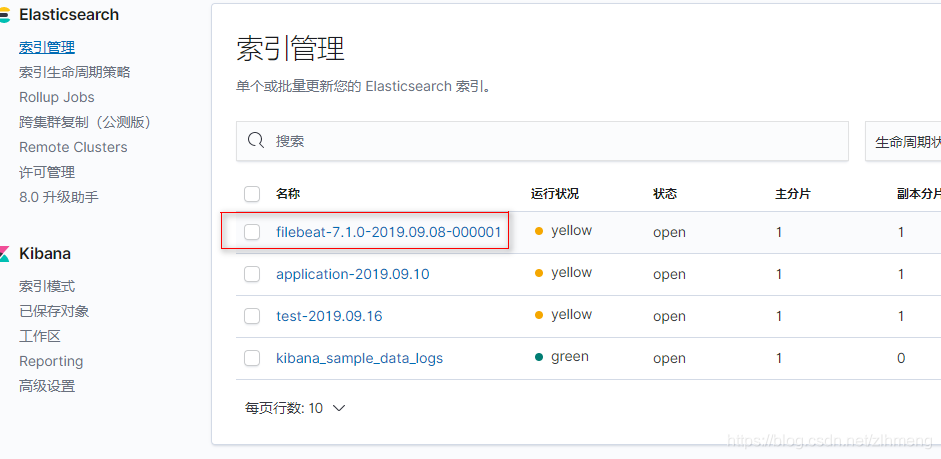Click yellow health status in filebeat row
941x459 pixels.
point(563,230)
